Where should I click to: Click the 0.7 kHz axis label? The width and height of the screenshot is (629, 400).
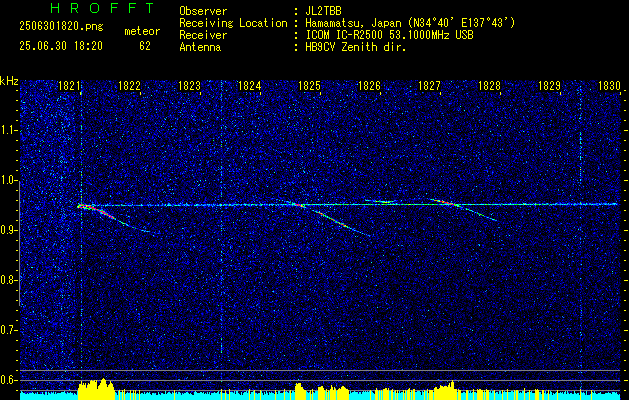point(8,331)
